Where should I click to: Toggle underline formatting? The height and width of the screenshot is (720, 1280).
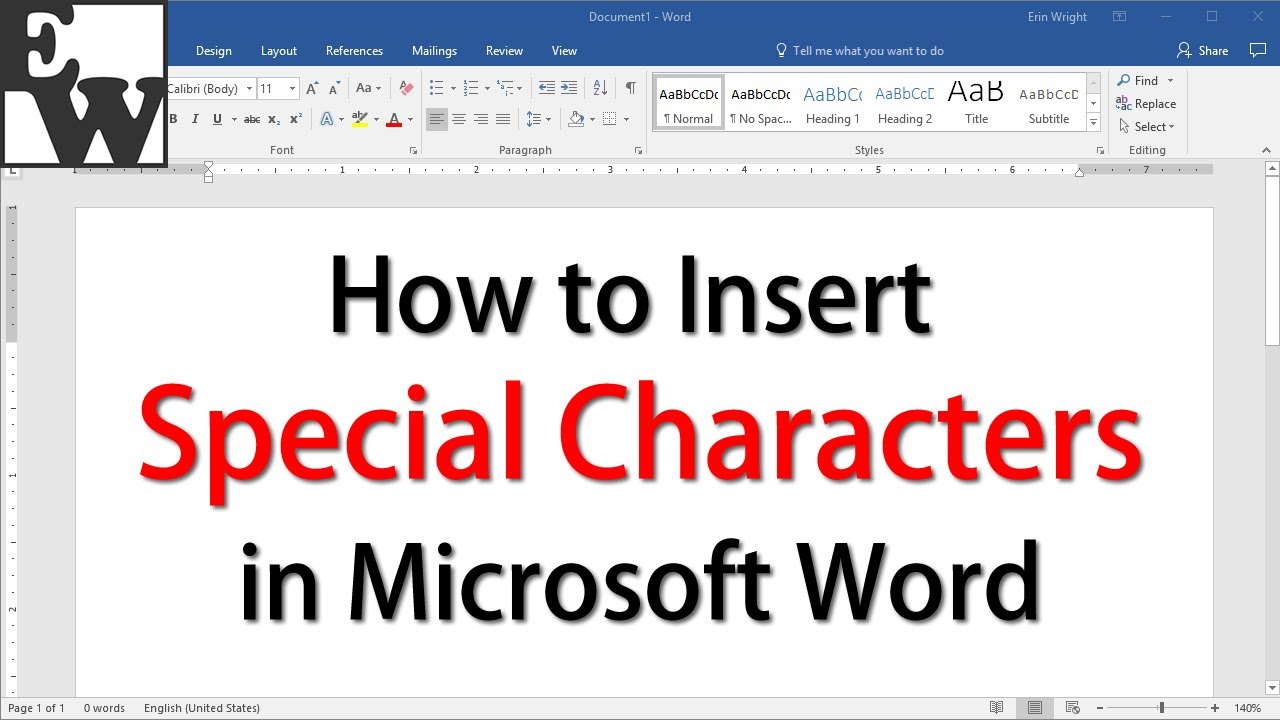tap(217, 119)
